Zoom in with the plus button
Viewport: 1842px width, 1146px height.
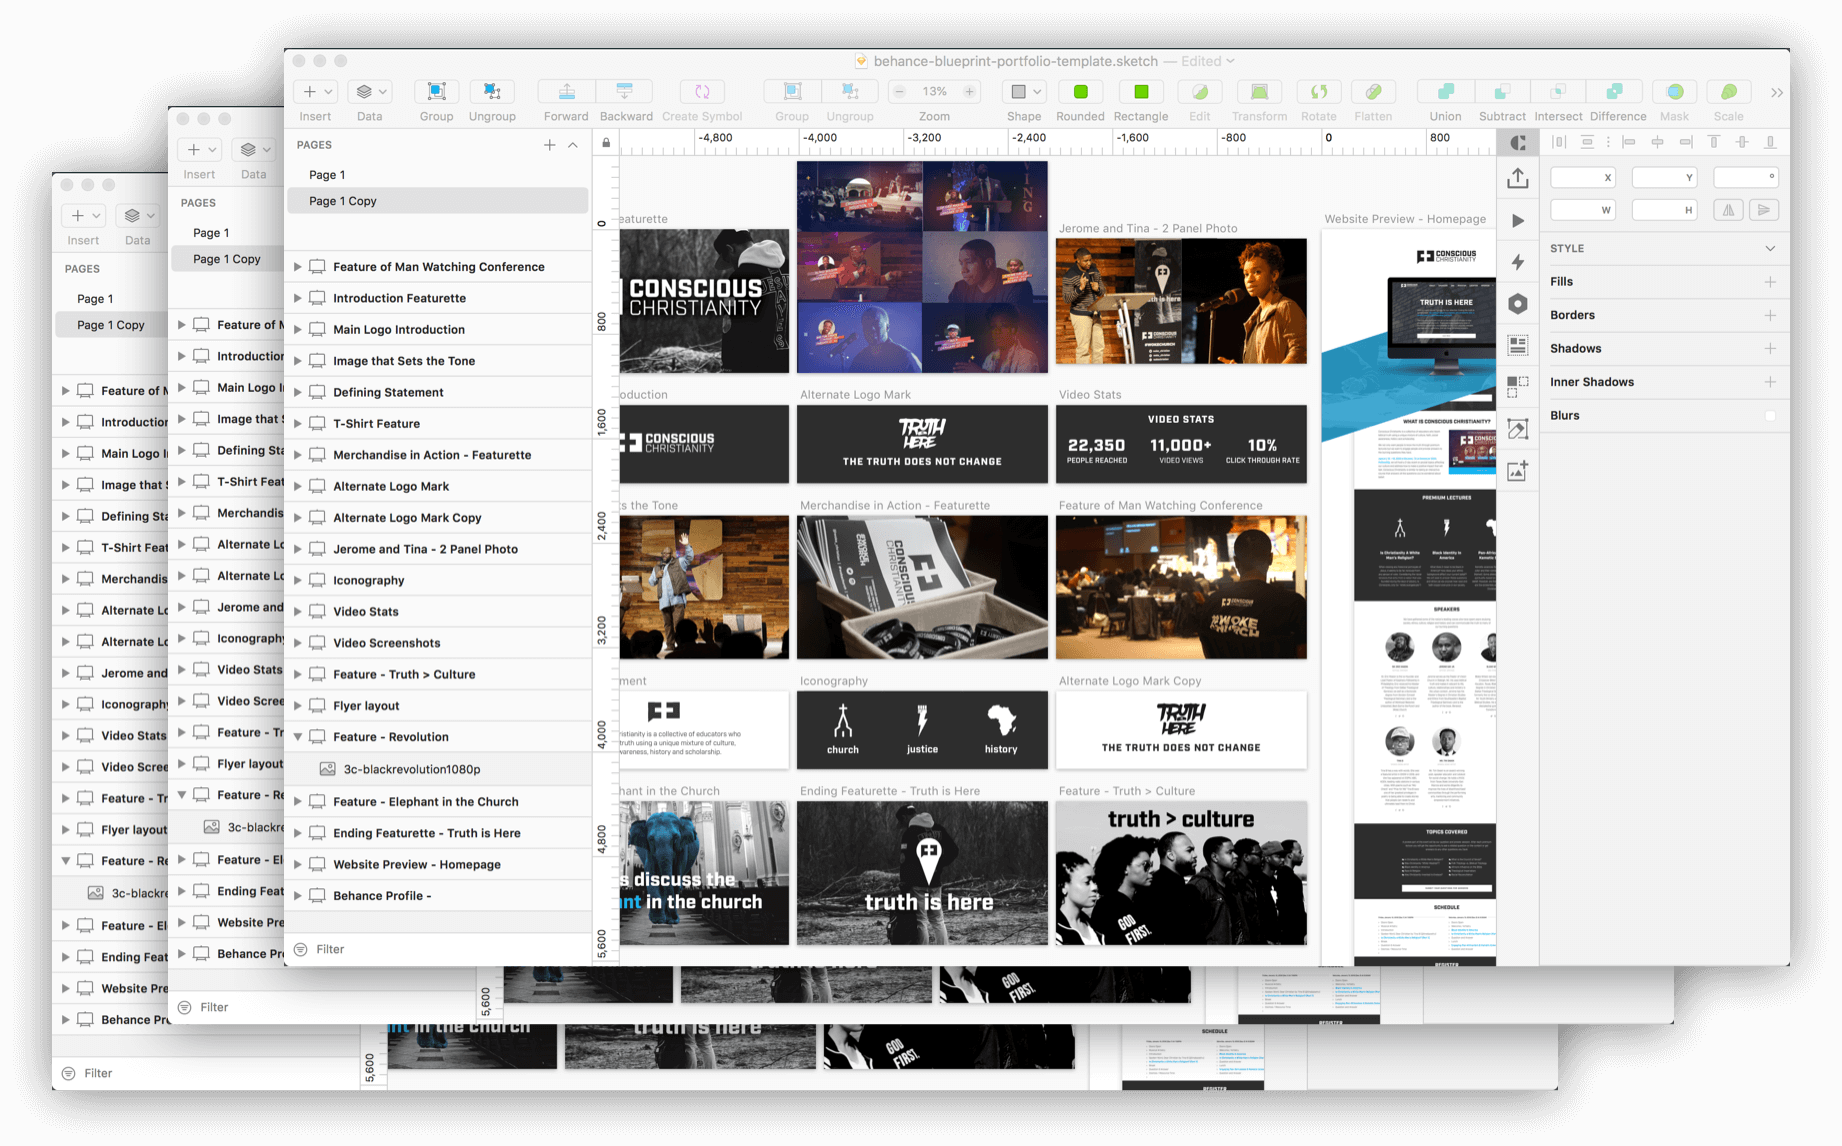(969, 92)
